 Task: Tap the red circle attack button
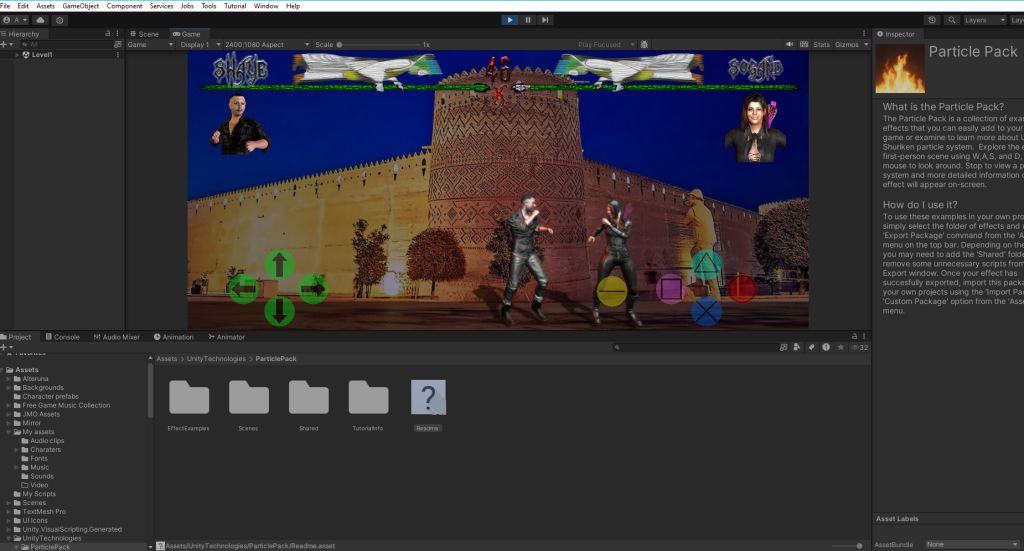[x=742, y=289]
